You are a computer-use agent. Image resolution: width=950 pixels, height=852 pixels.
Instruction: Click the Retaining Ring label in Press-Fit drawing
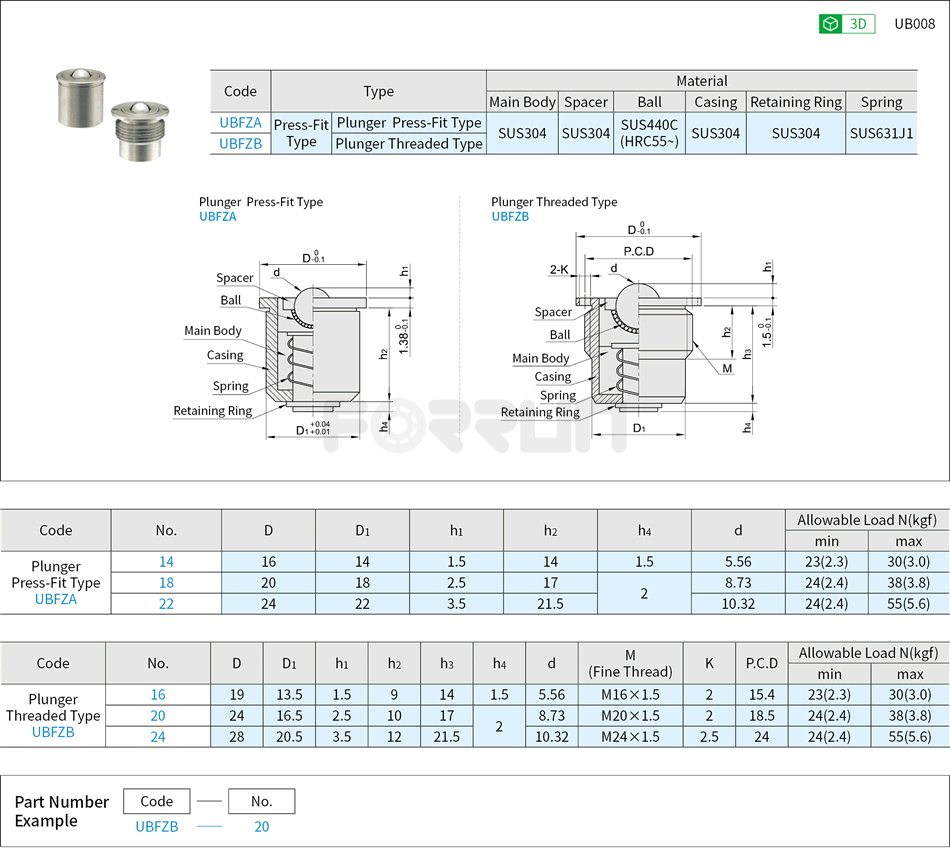(x=213, y=411)
